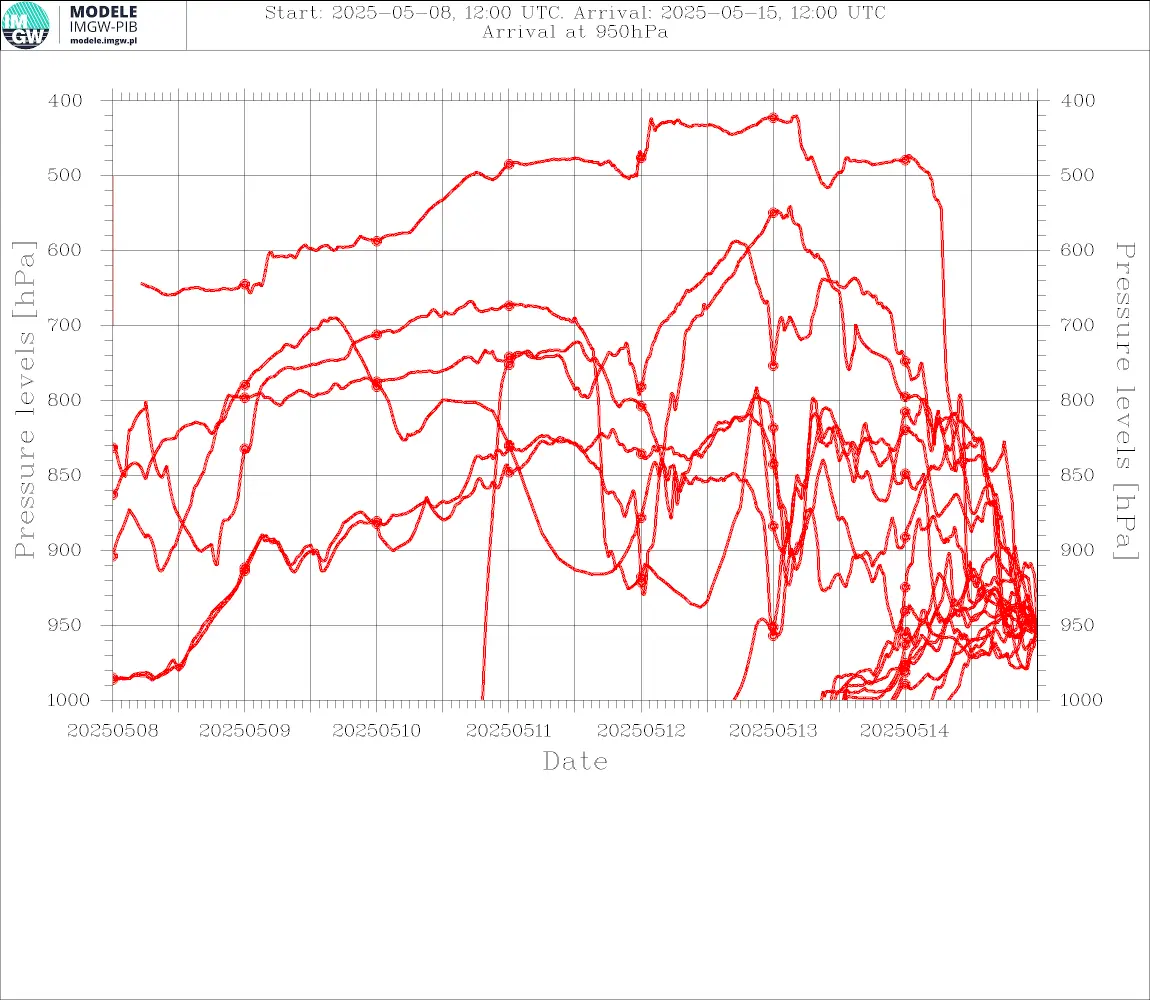The image size is (1150, 1000).
Task: Click the right axis 500 label
Action: coord(1078,175)
